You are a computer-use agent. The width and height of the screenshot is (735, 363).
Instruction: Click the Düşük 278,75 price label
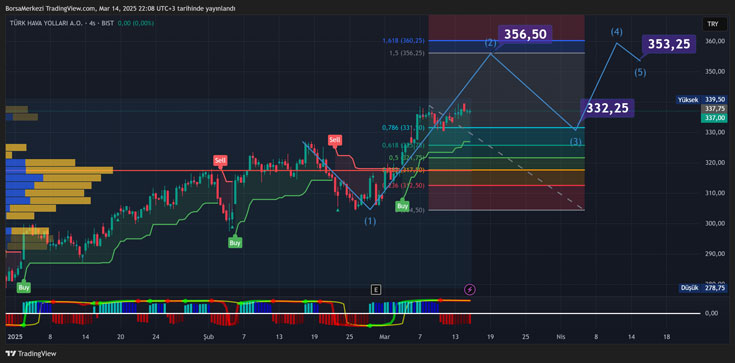[x=703, y=288]
